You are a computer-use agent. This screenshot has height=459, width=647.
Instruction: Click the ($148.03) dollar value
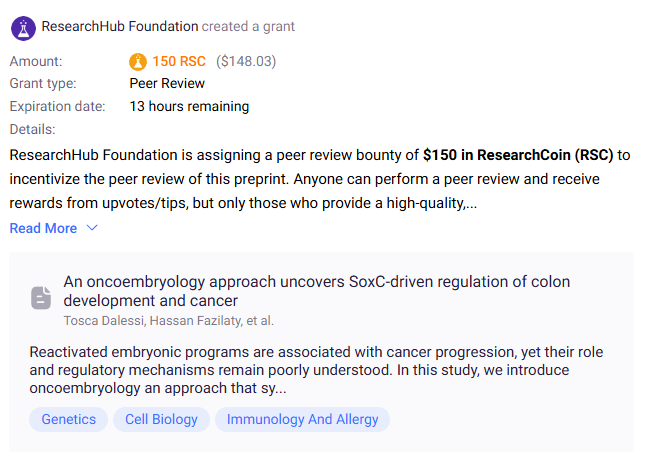[246, 62]
